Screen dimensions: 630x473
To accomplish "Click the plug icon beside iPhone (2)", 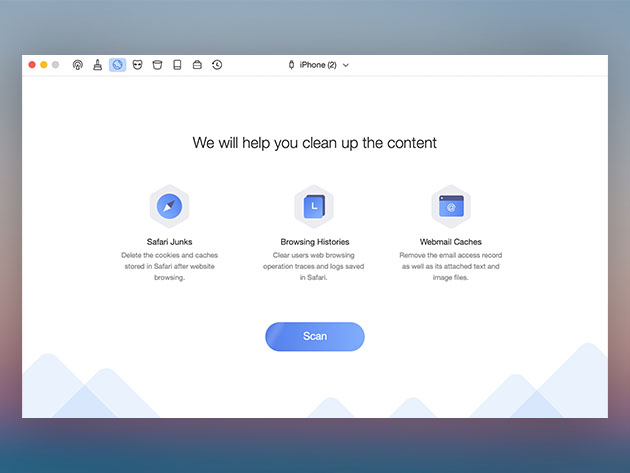I will click(x=291, y=65).
